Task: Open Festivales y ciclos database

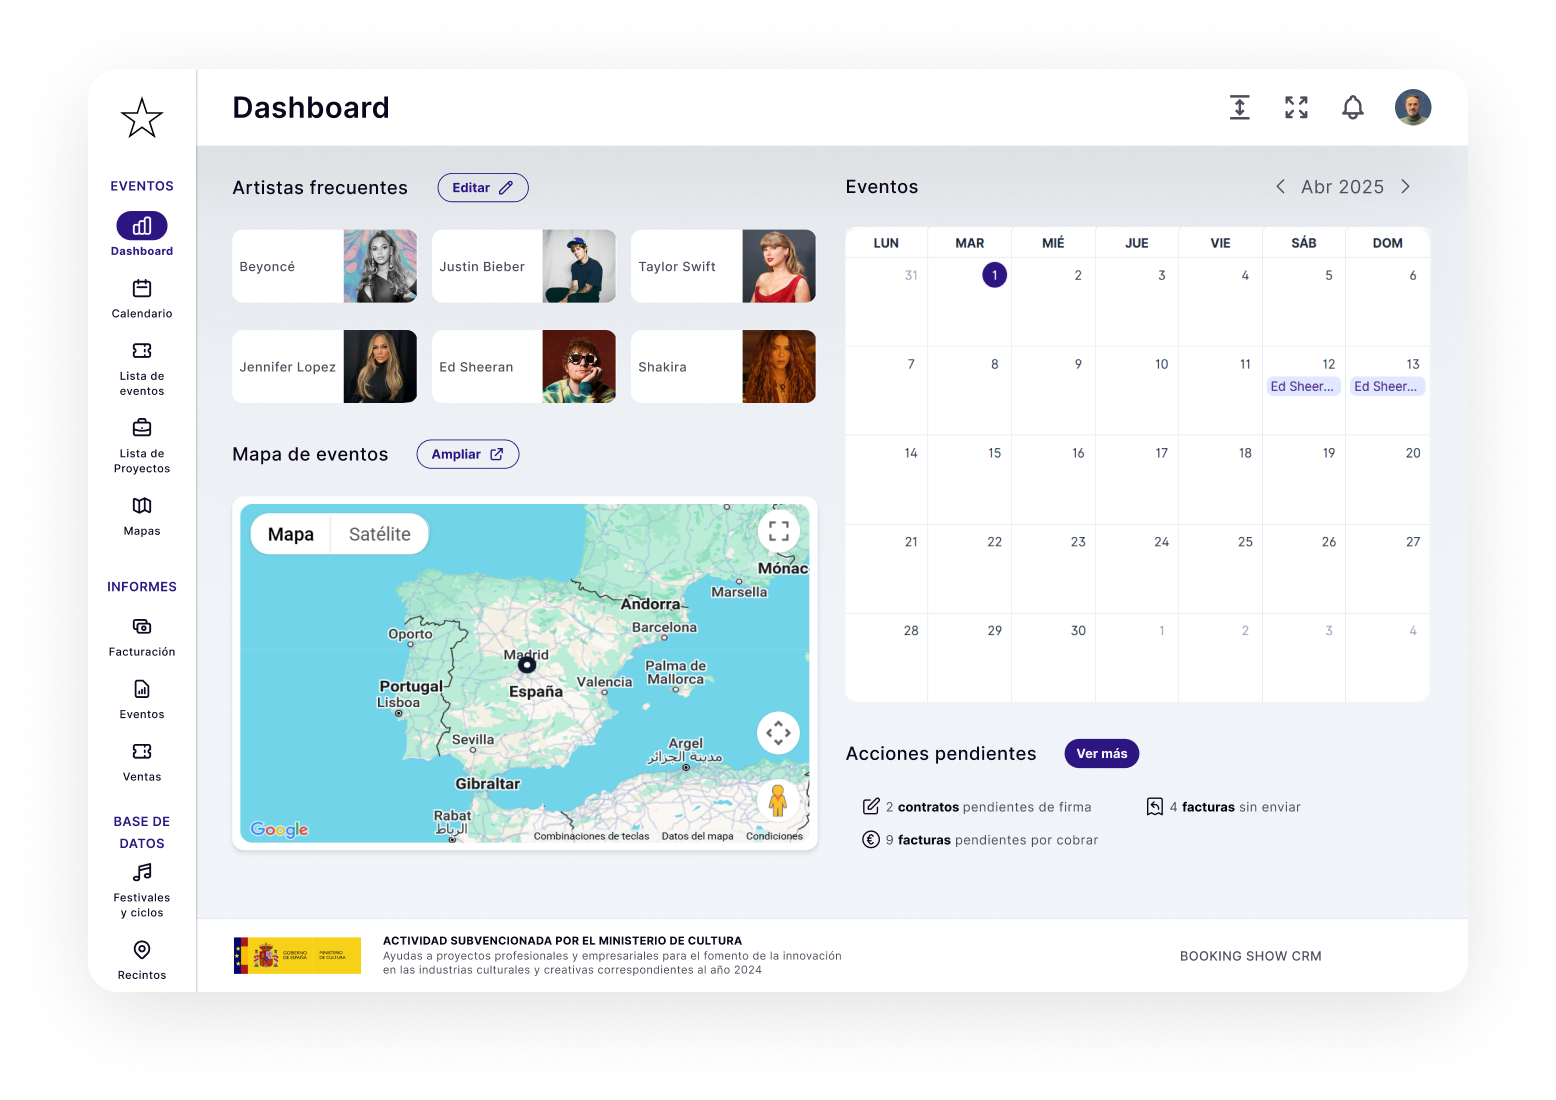Action: pos(142,890)
